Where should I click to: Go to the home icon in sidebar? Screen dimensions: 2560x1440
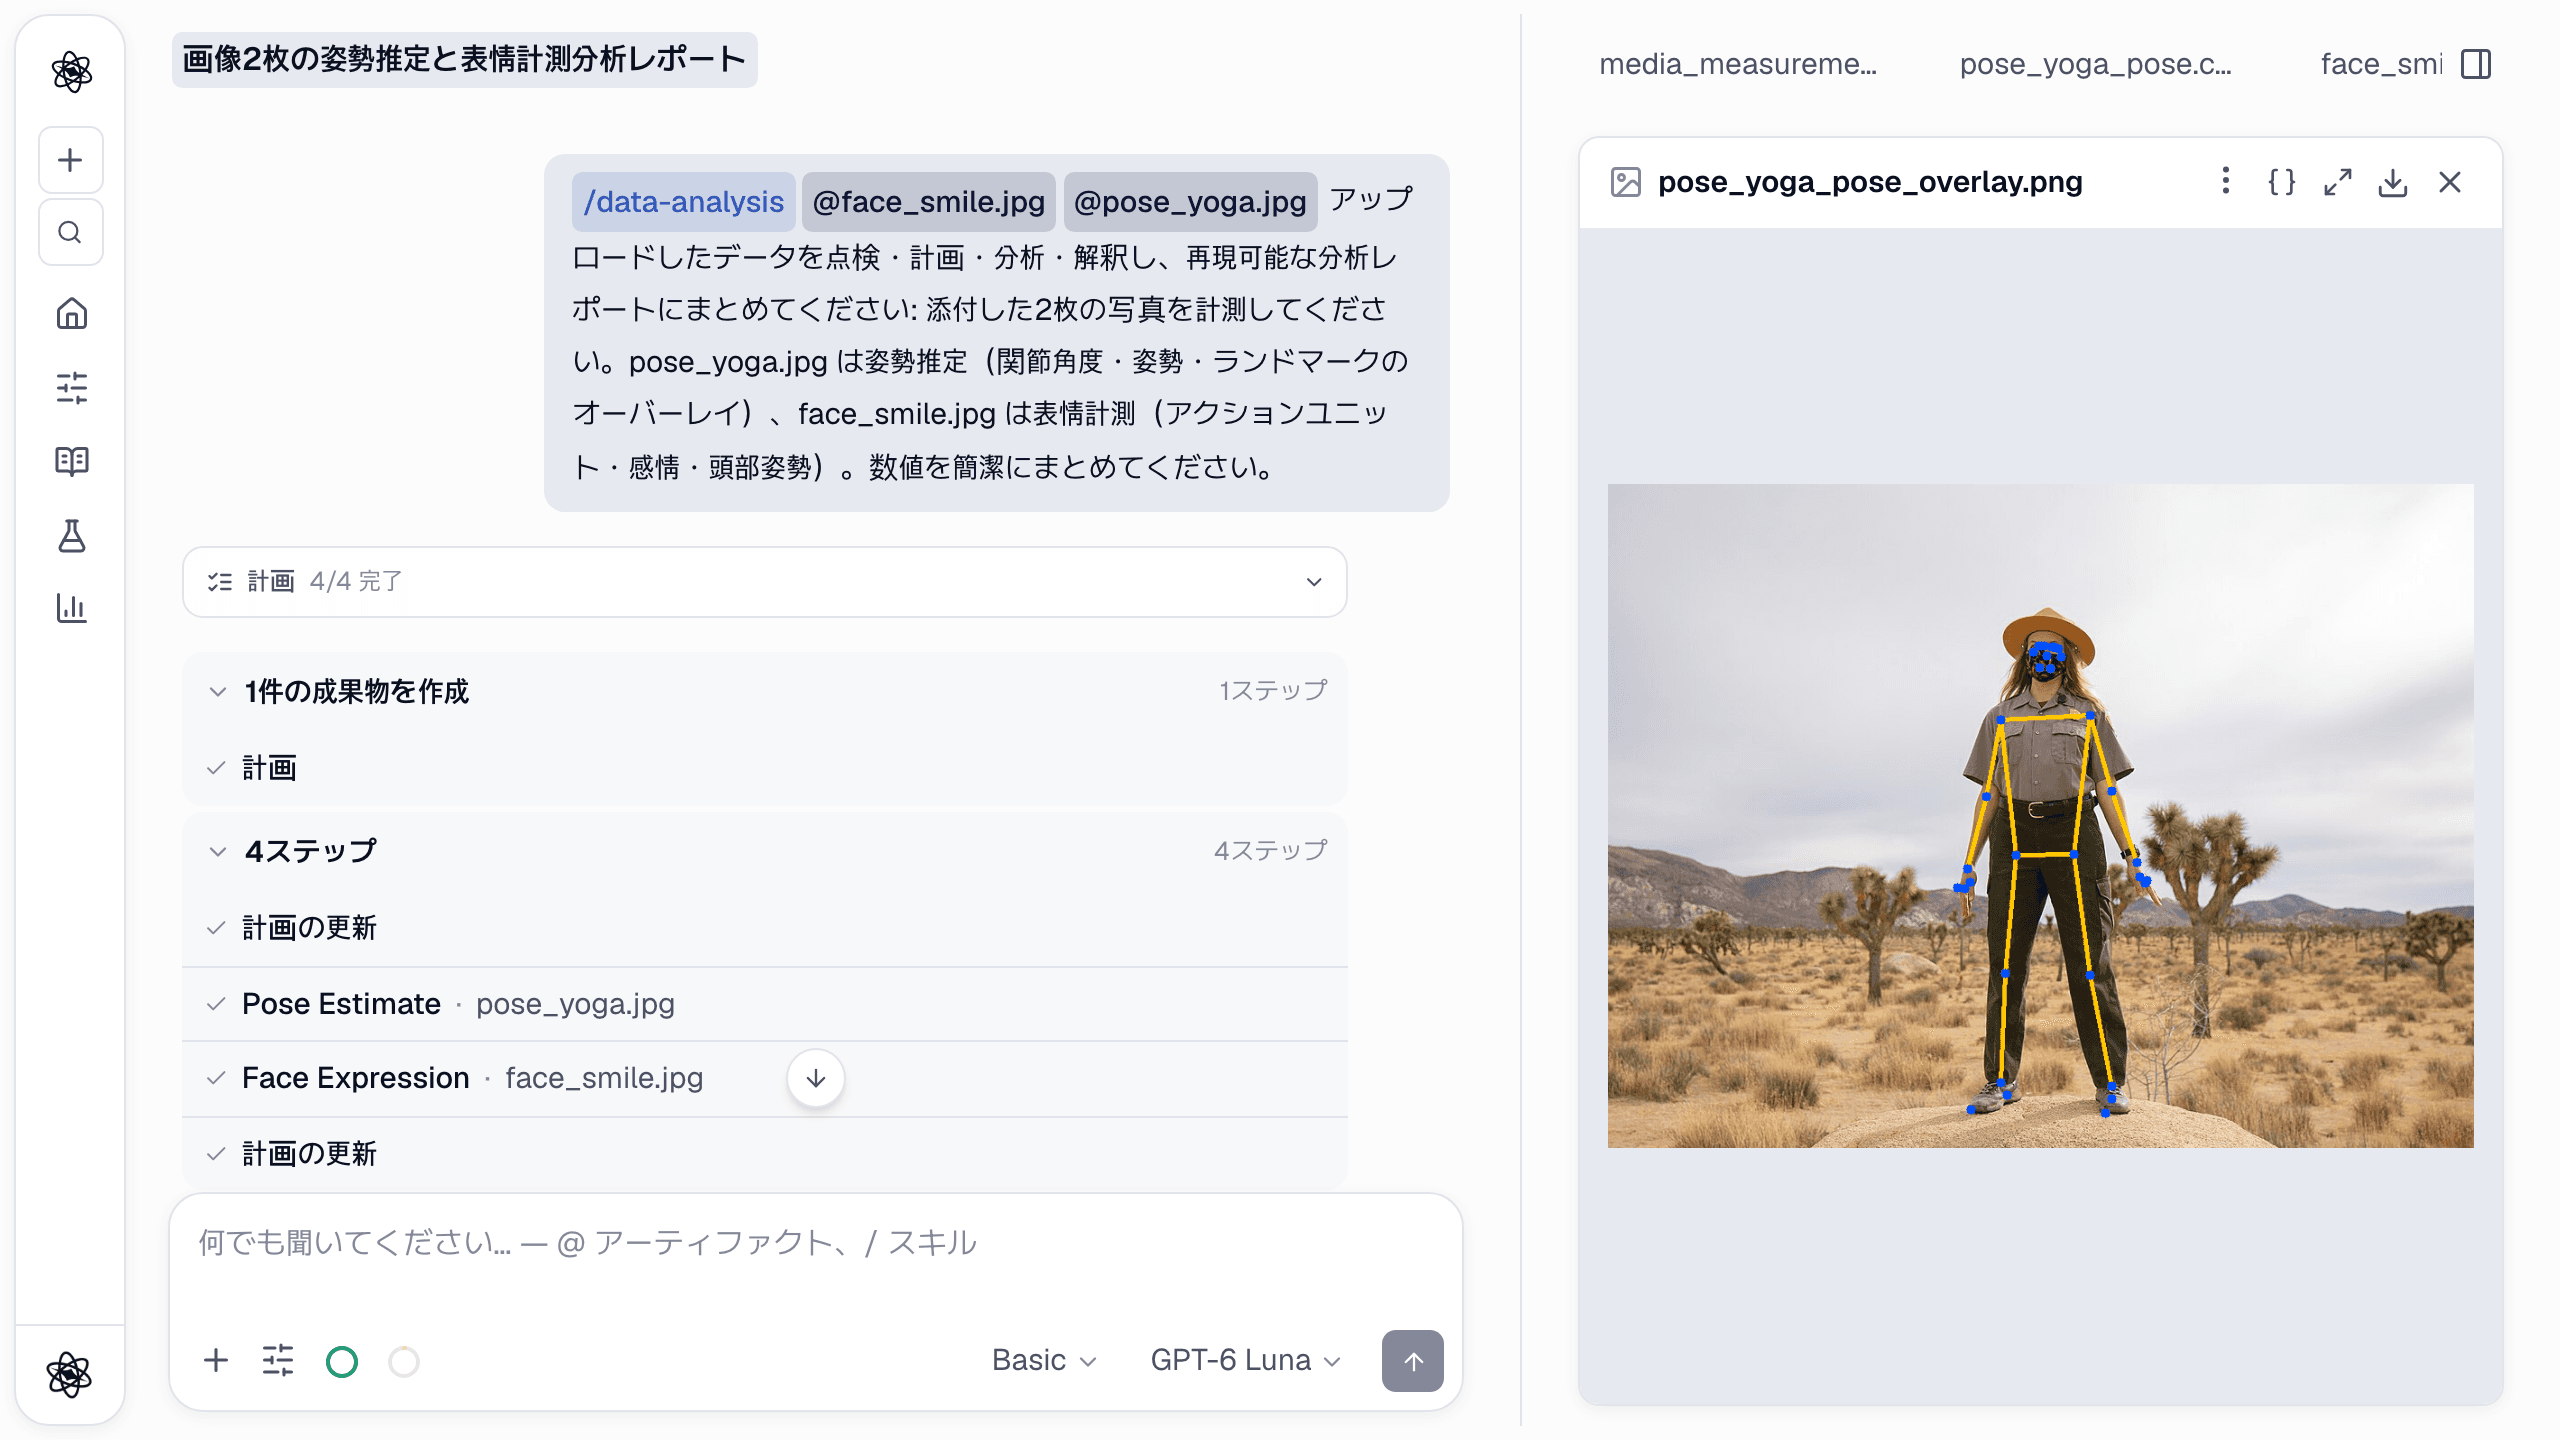tap(71, 314)
